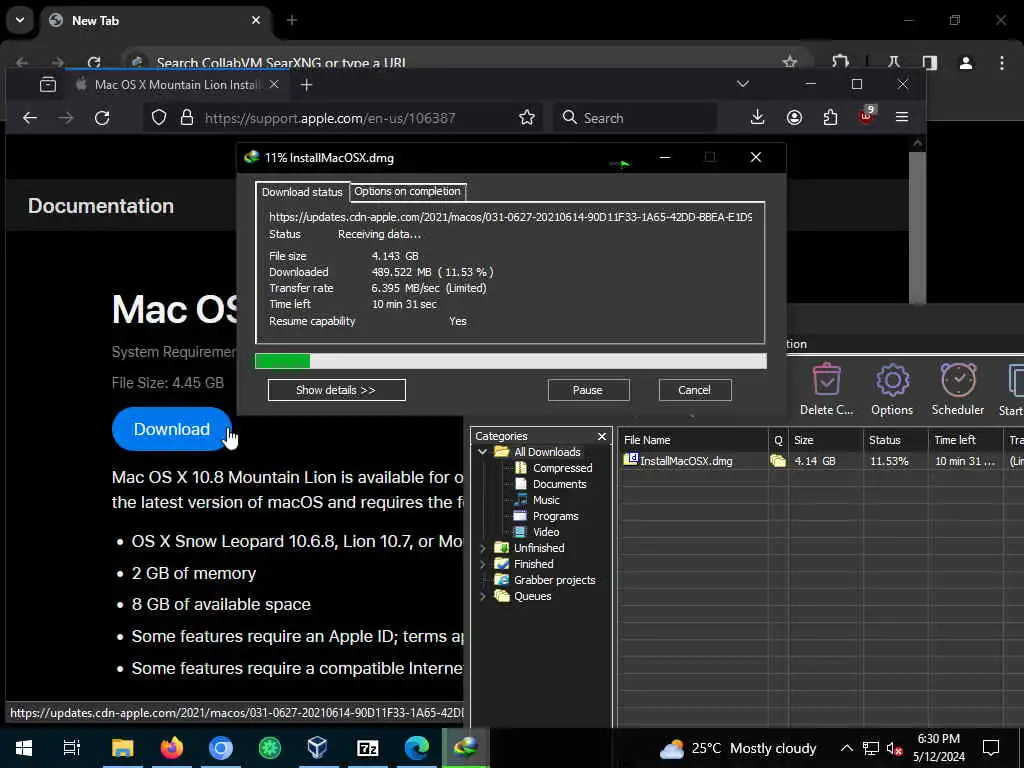Open File Explorer from taskbar
Image resolution: width=1024 pixels, height=768 pixels.
(x=122, y=748)
